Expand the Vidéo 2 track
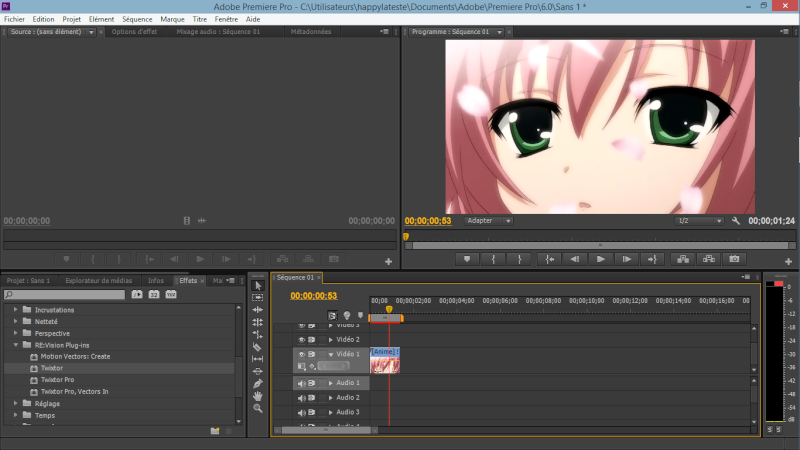Image resolution: width=800 pixels, height=450 pixels. (331, 340)
